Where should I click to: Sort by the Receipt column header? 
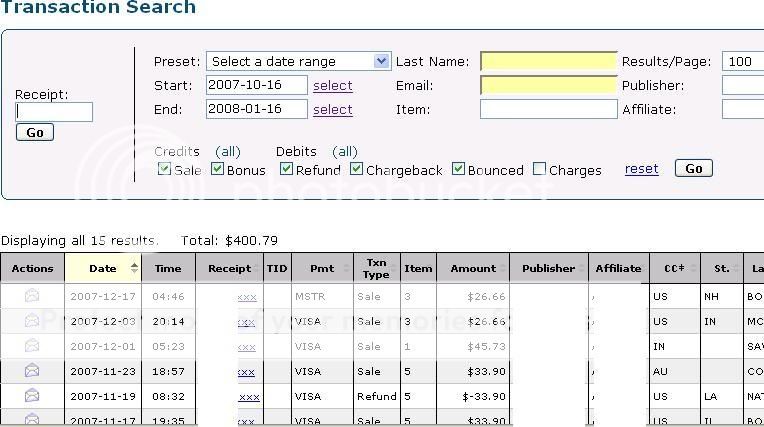coord(229,268)
